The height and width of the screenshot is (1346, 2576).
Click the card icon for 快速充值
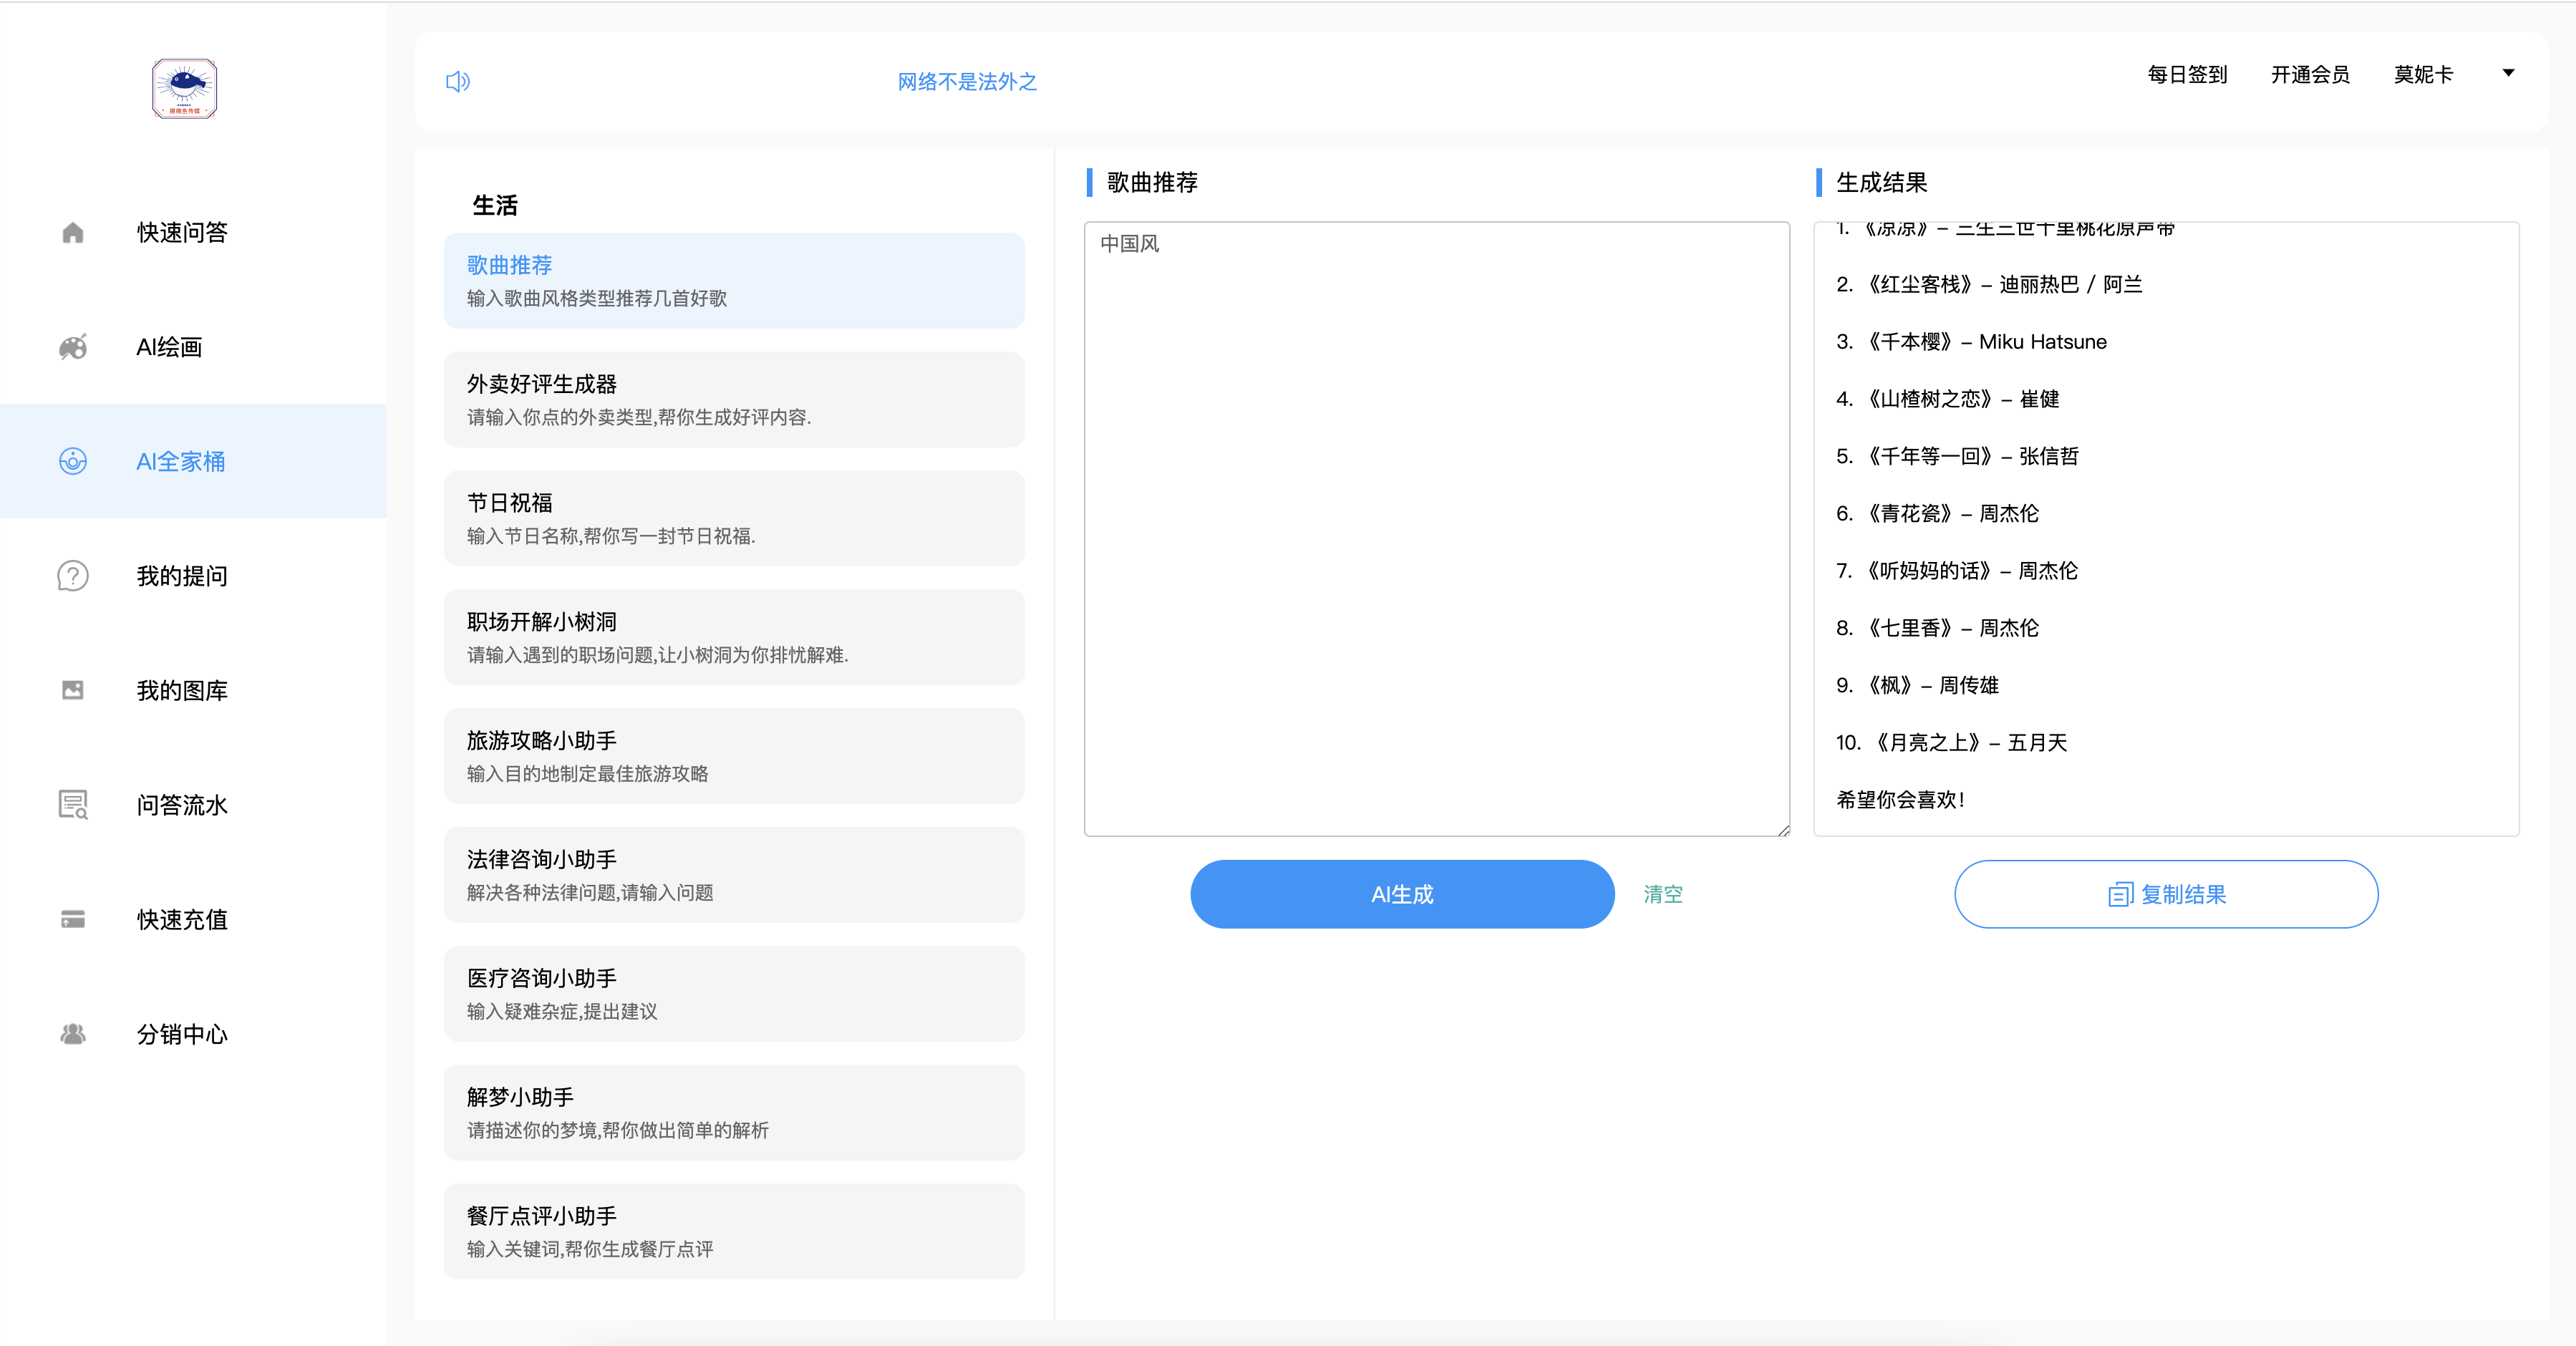[73, 919]
